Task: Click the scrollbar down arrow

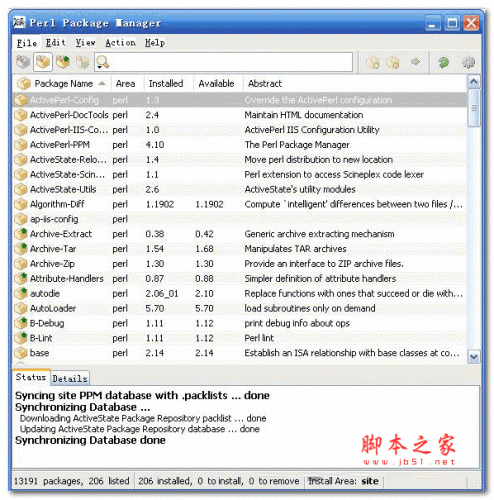Action: coord(474,357)
